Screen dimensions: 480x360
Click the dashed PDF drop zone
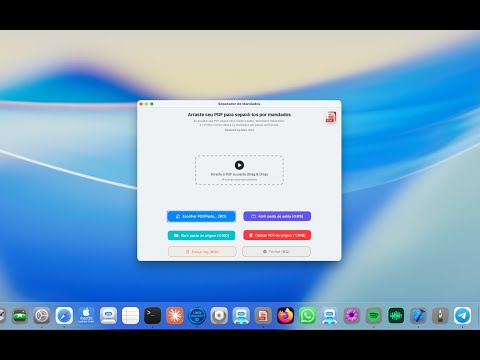pyautogui.click(x=239, y=170)
